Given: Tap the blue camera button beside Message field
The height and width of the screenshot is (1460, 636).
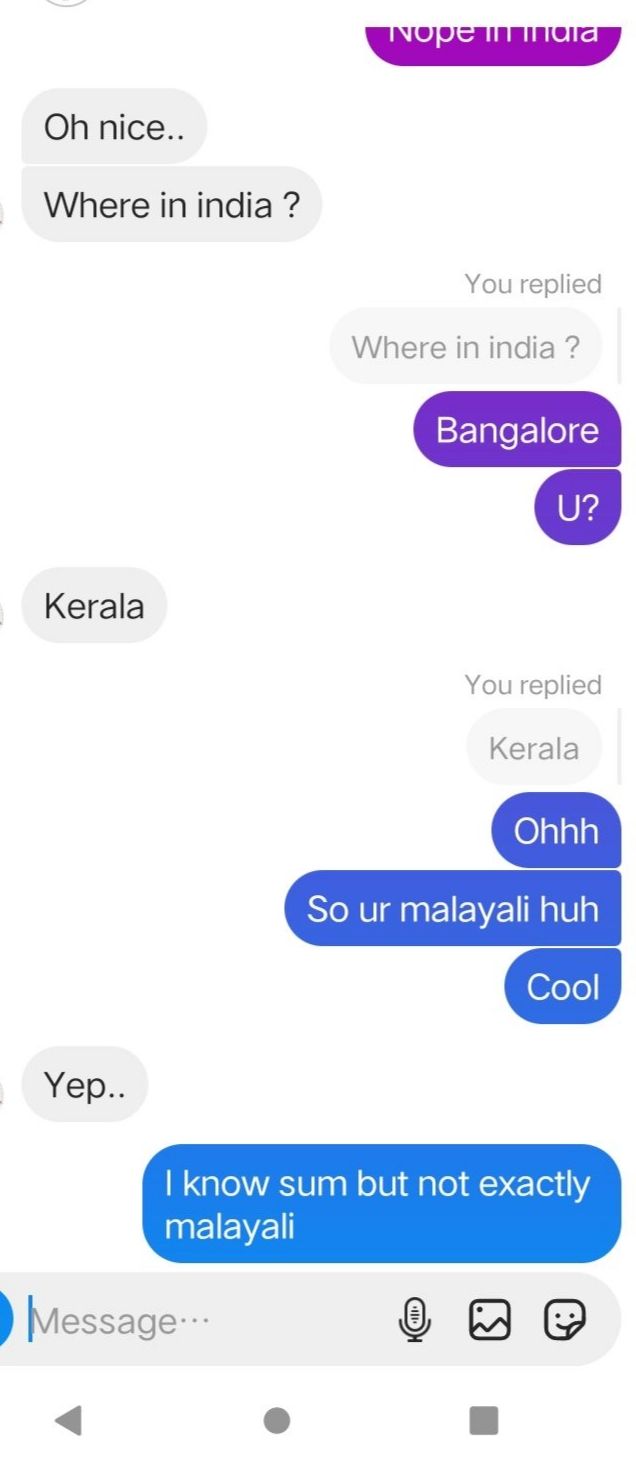Looking at the screenshot, I should (6, 1320).
